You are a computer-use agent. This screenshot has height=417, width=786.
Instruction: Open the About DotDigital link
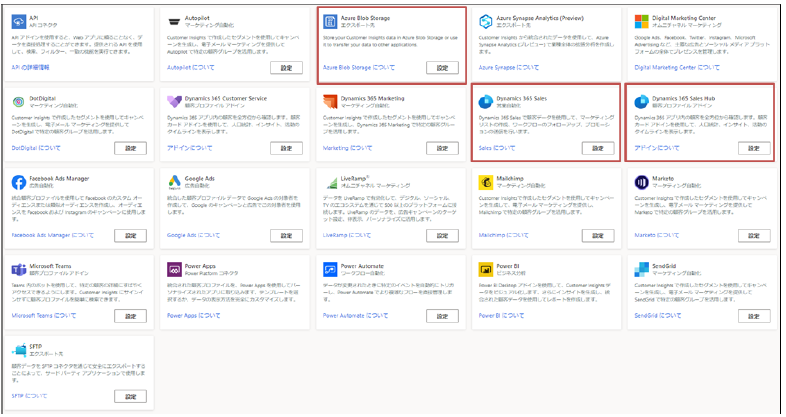(36, 148)
